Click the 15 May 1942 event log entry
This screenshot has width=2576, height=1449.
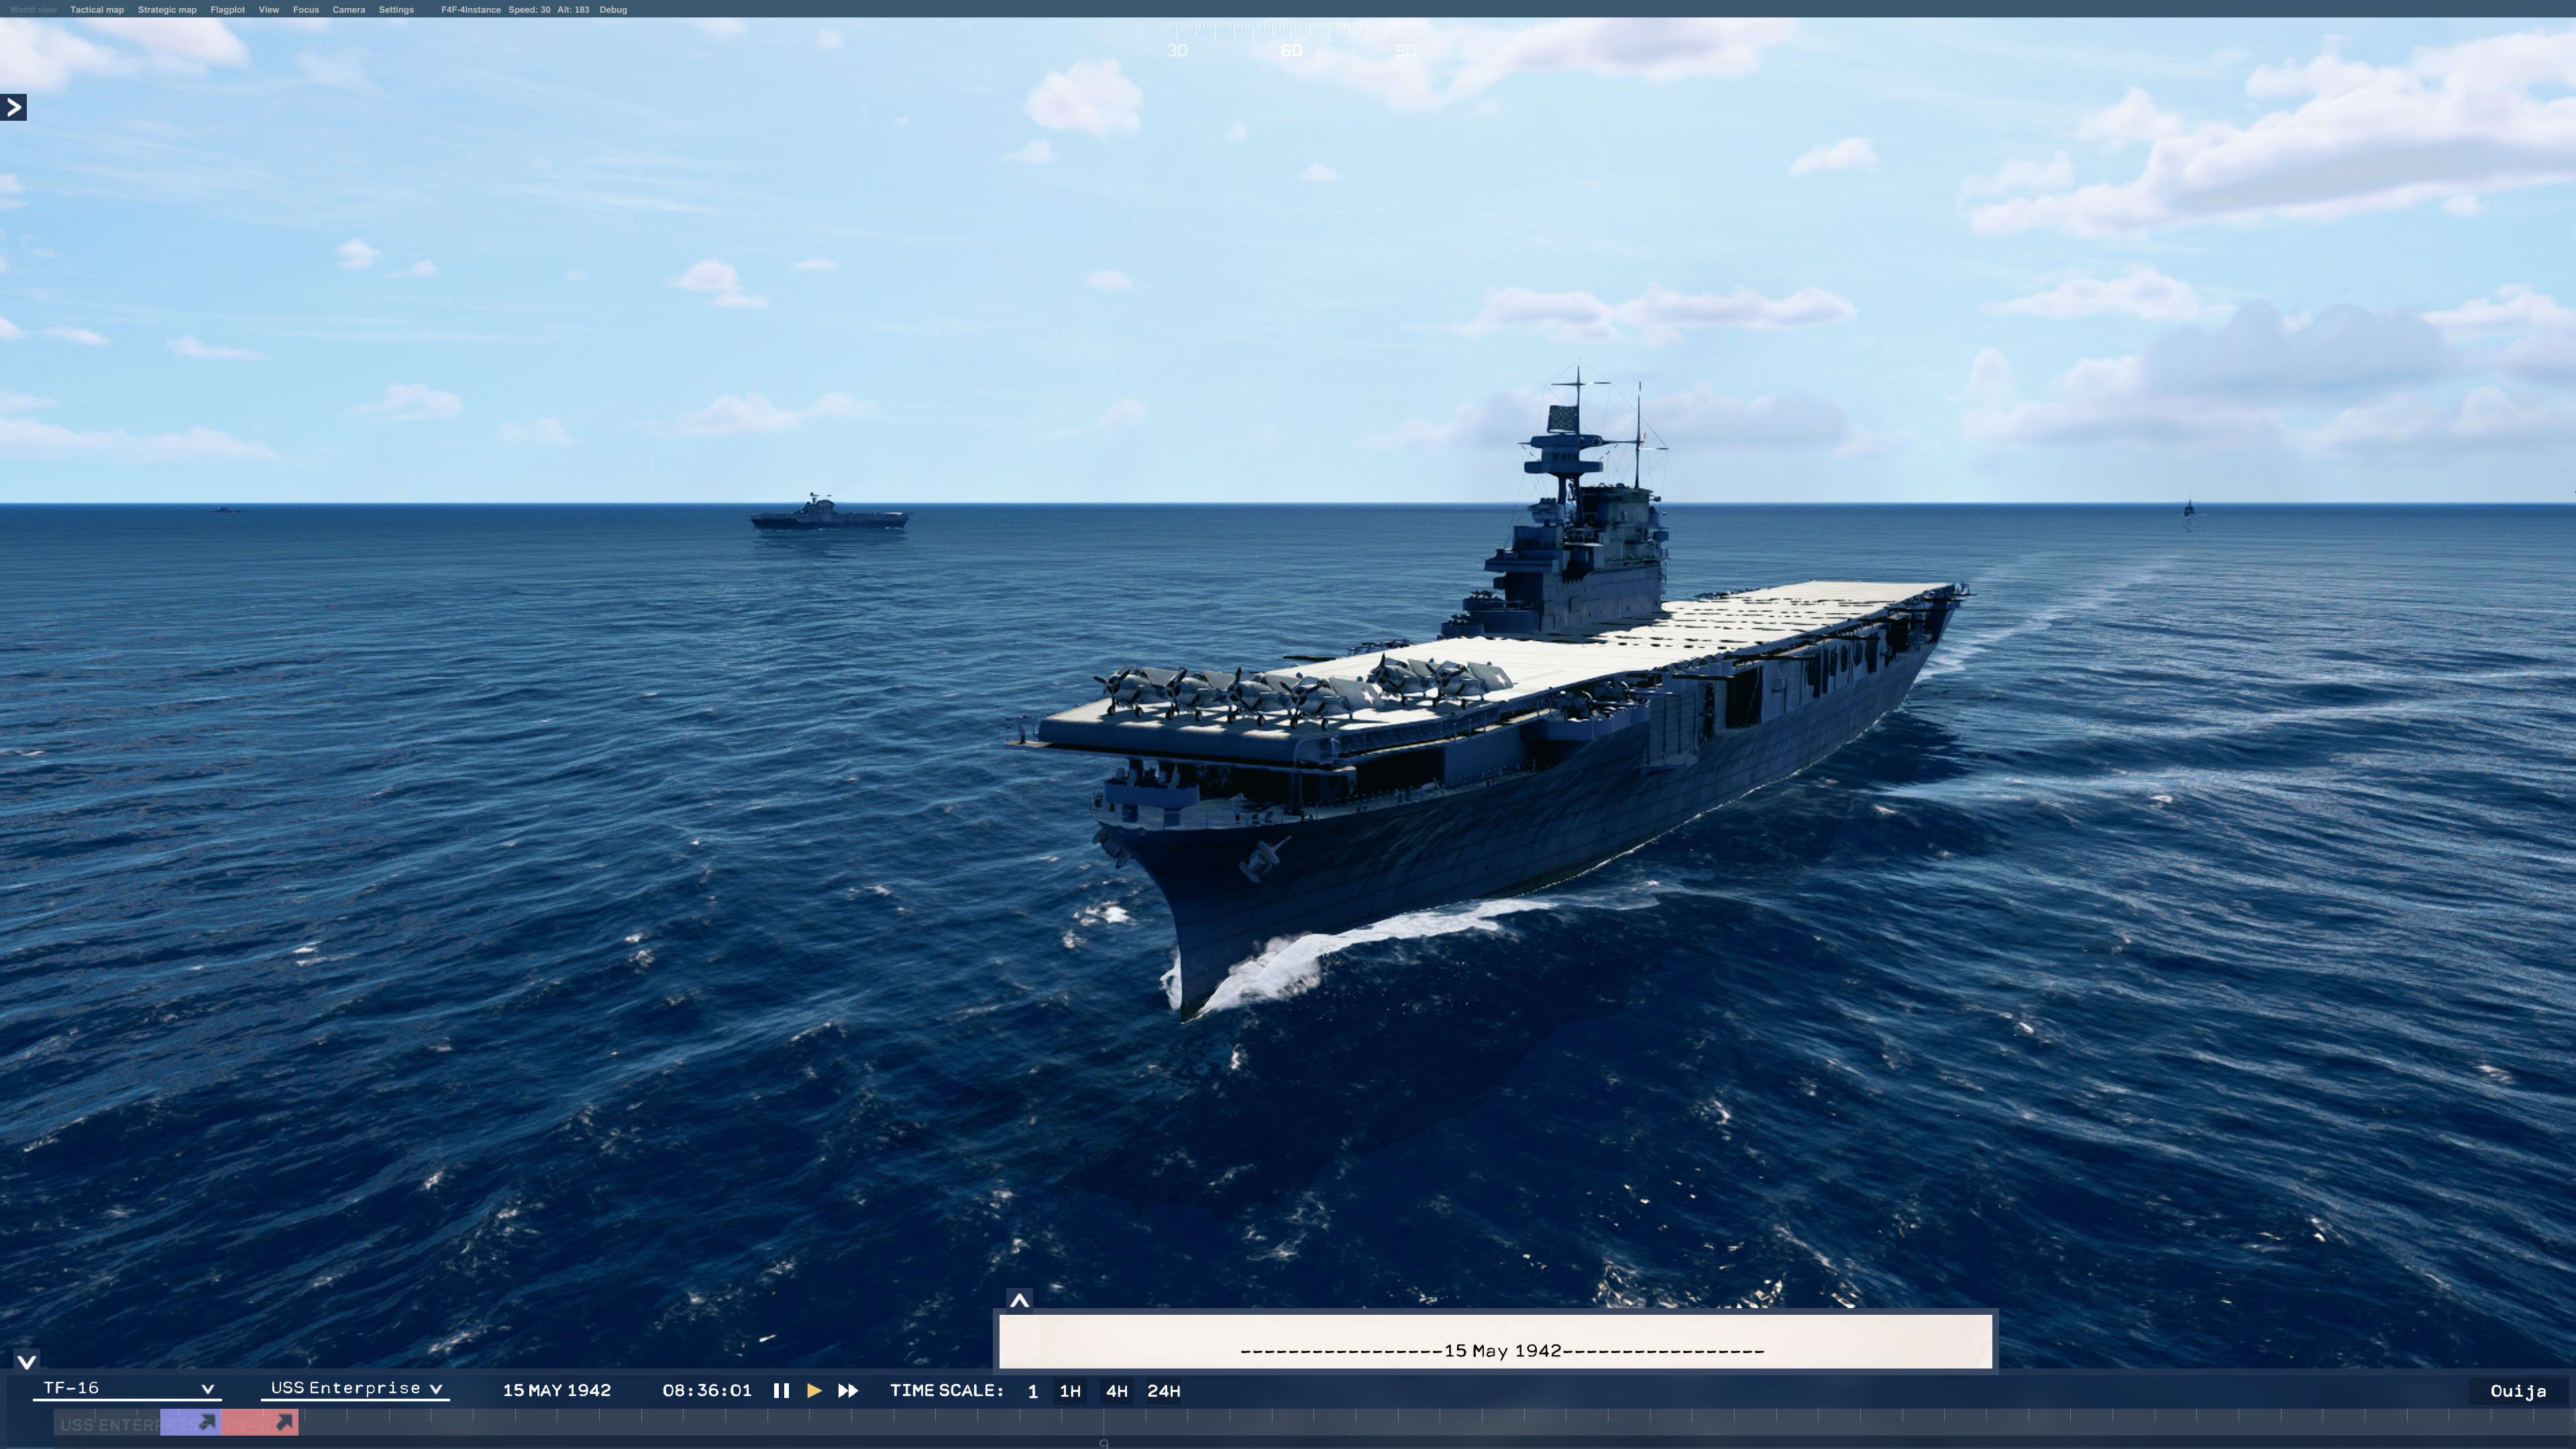(1502, 1350)
